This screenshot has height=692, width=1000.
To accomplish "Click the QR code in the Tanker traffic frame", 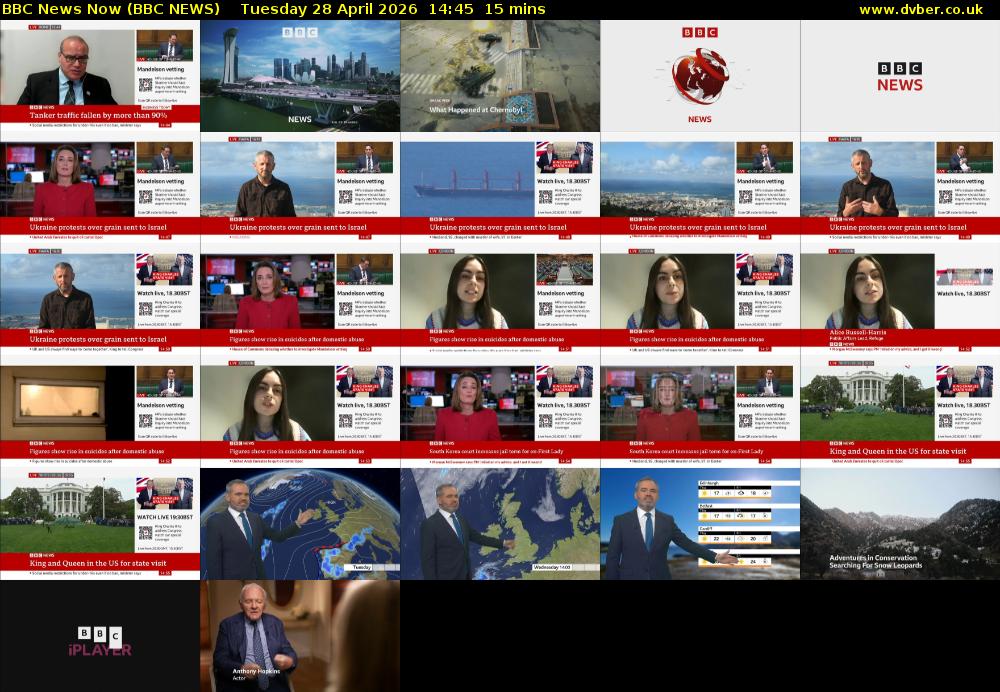I will pos(145,85).
